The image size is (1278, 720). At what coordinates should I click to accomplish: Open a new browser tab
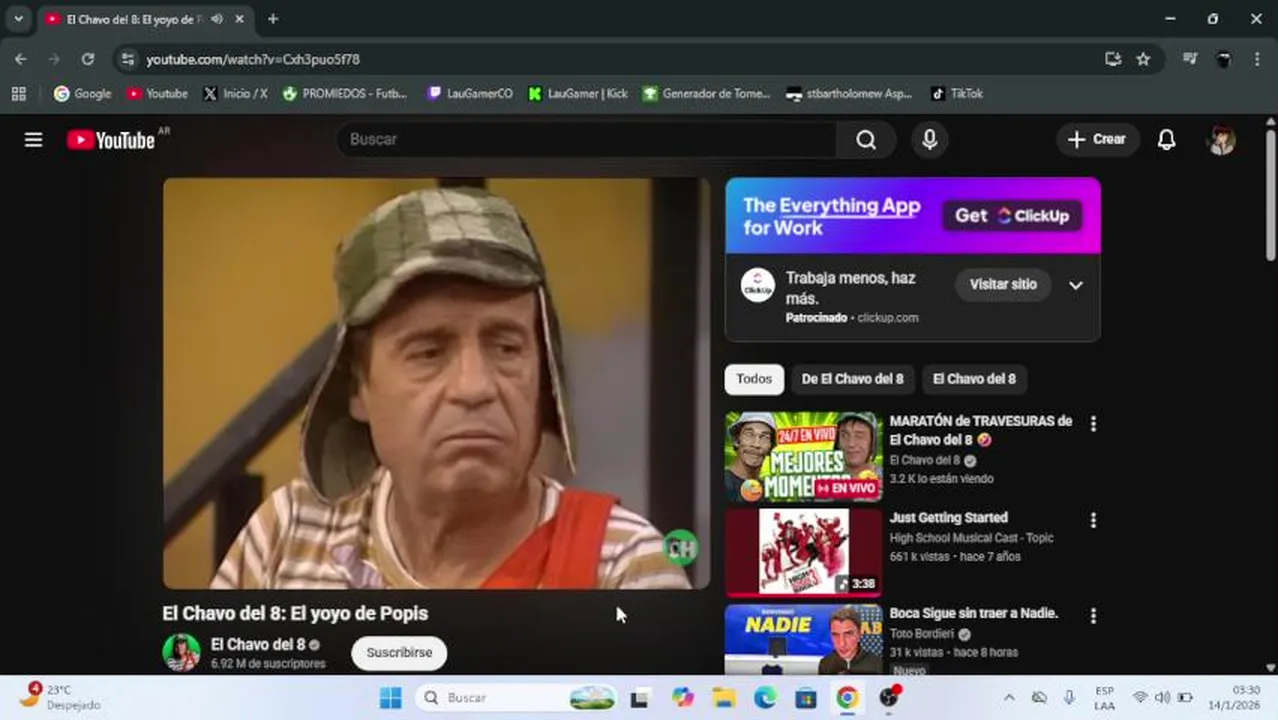[x=273, y=19]
